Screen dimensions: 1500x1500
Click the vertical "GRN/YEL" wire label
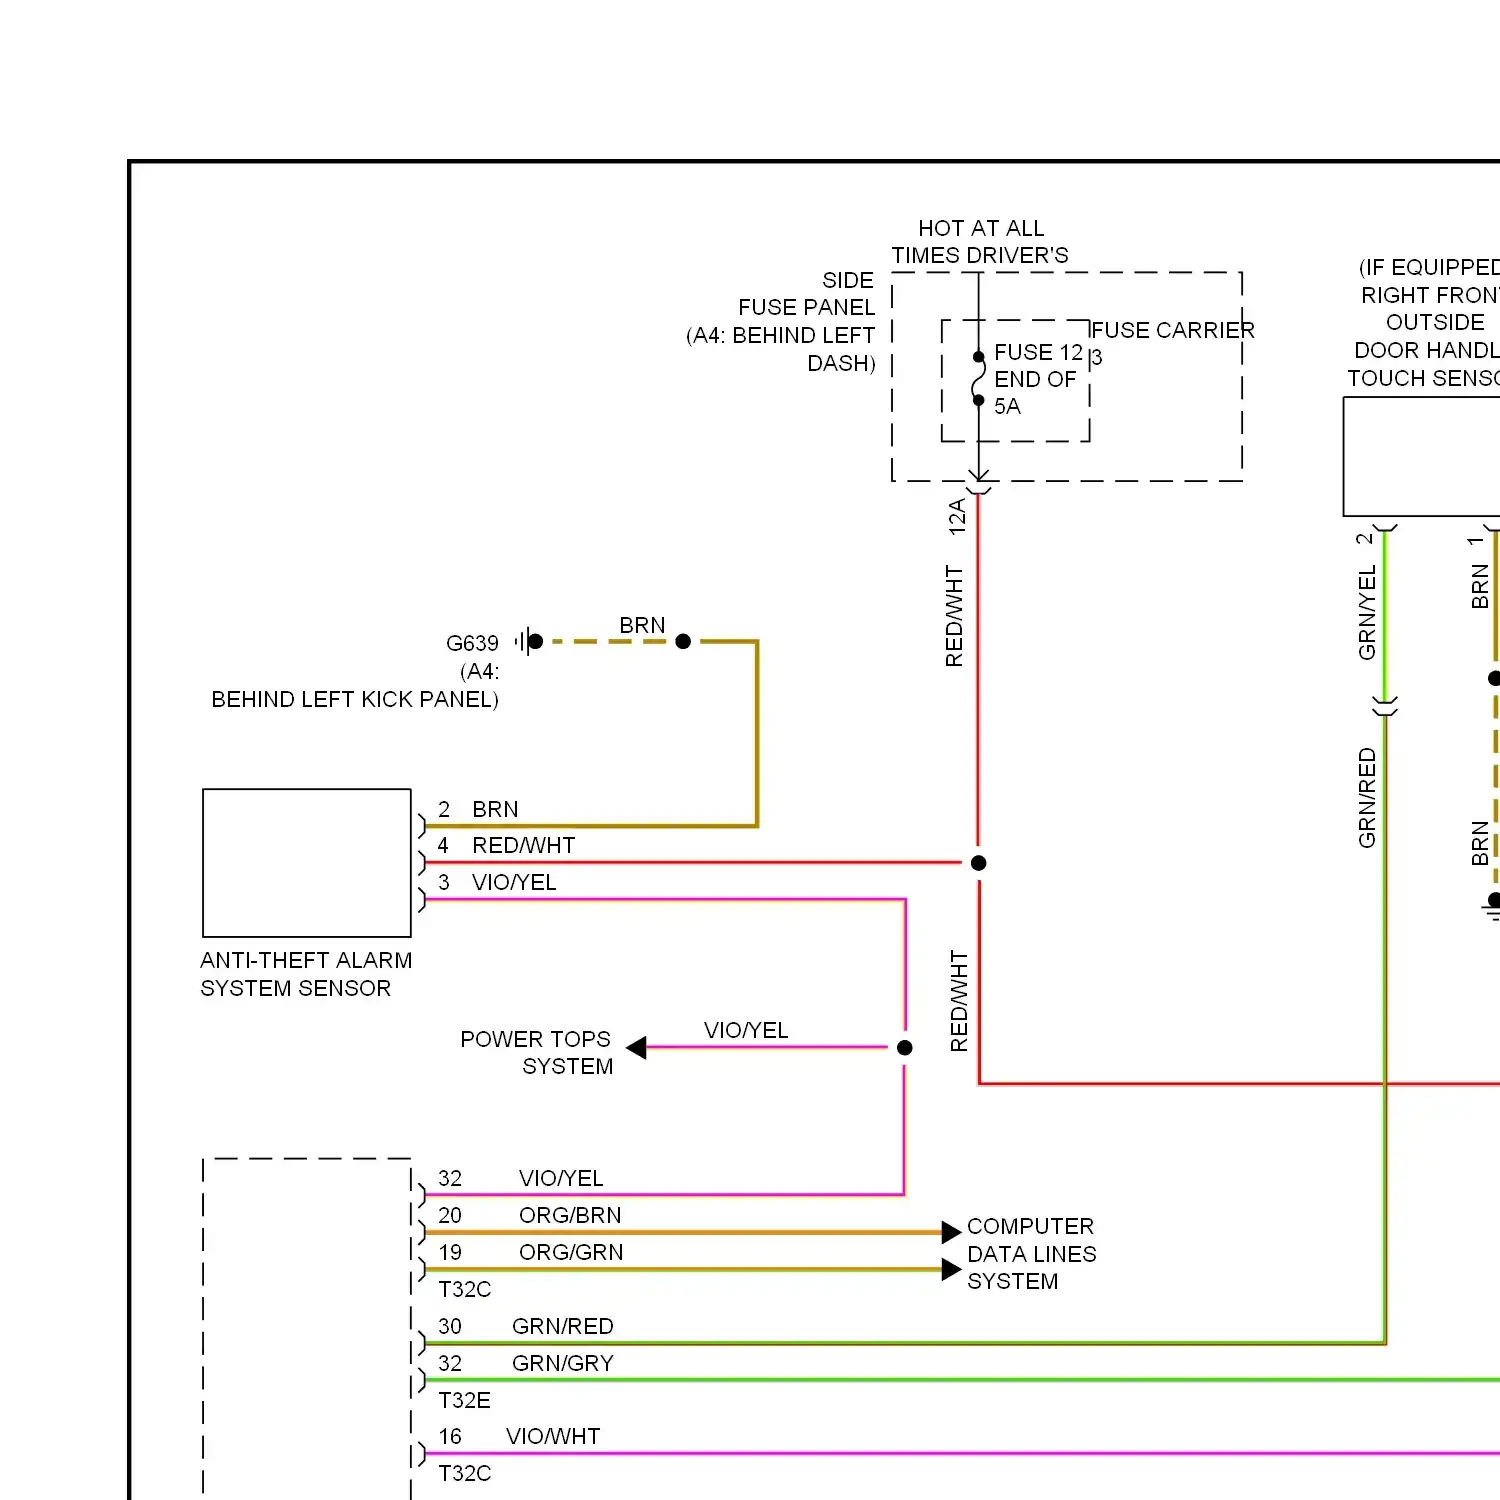pyautogui.click(x=1367, y=613)
